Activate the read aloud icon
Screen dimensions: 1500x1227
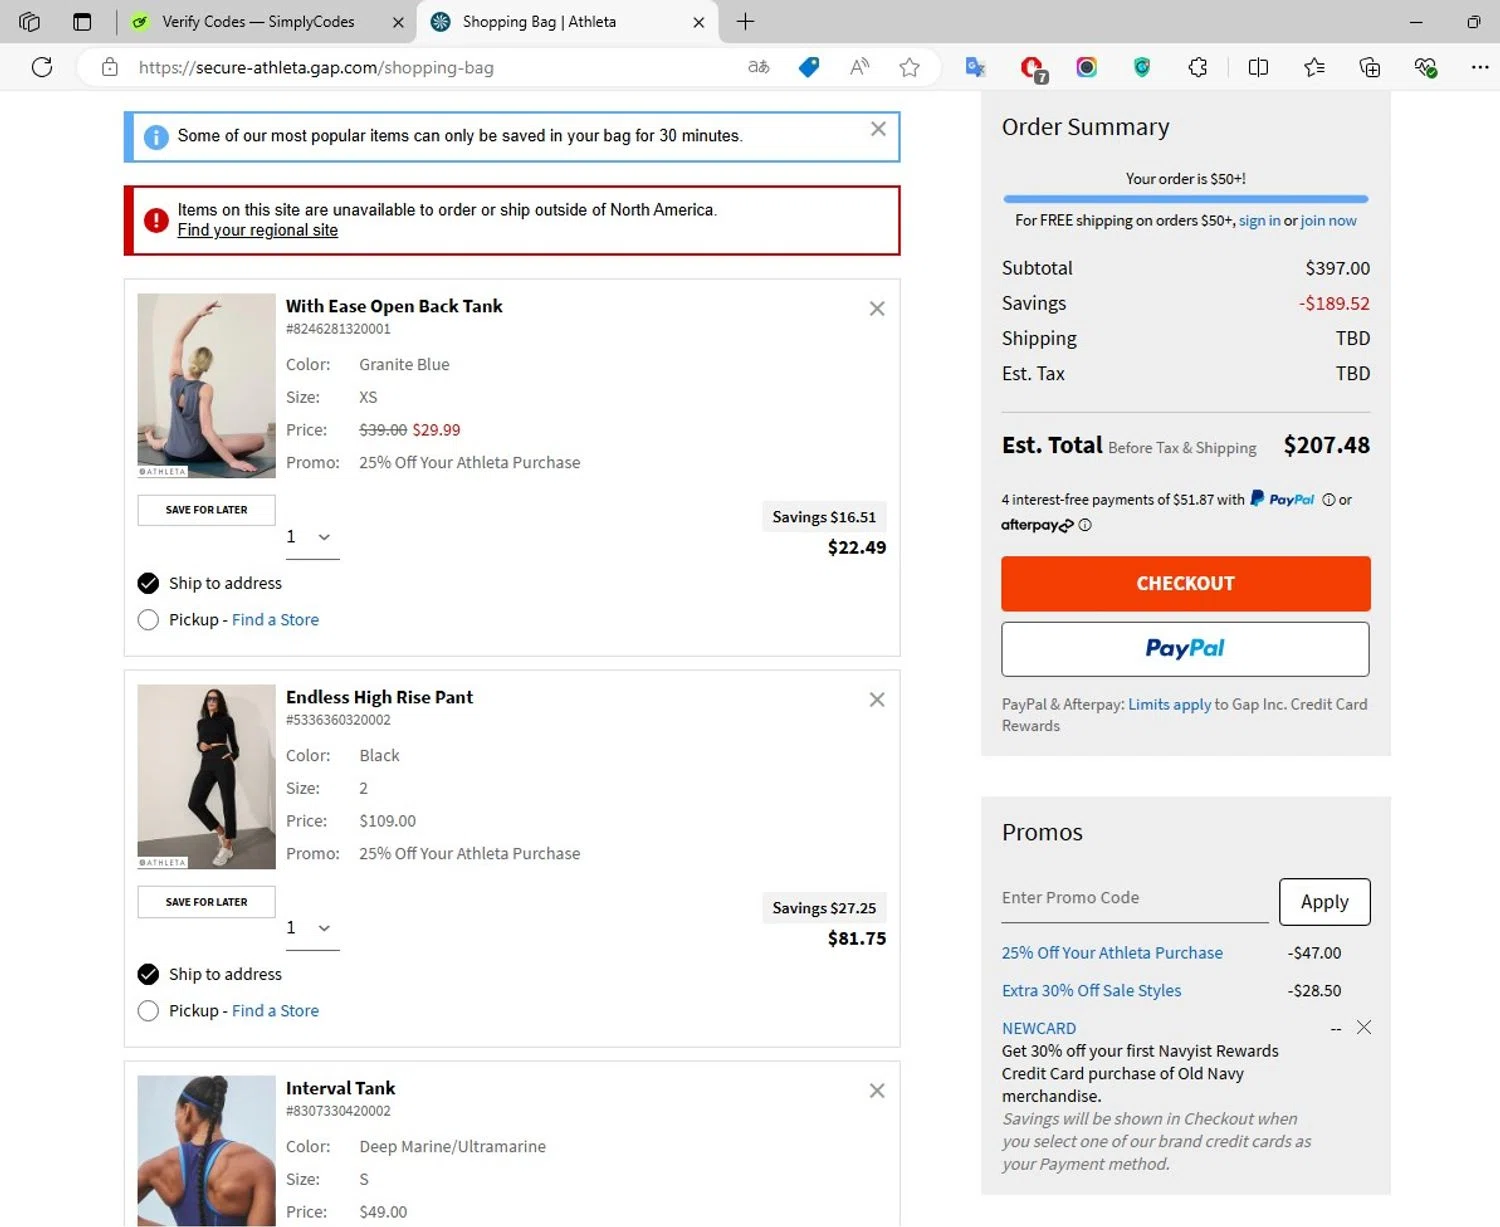[x=859, y=67]
